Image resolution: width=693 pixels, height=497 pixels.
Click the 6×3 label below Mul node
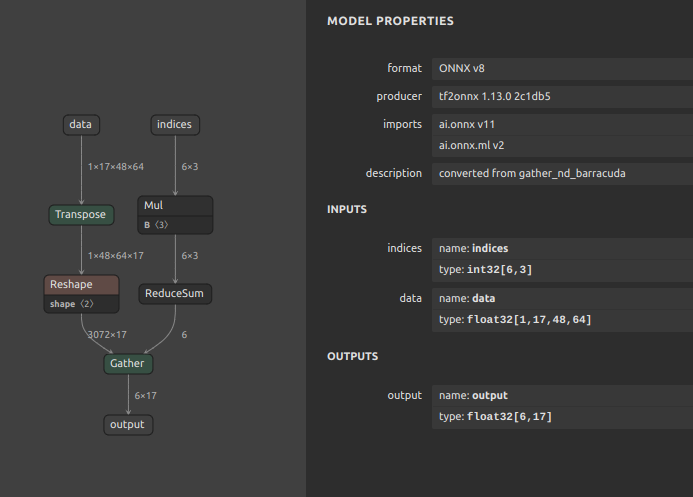click(190, 256)
